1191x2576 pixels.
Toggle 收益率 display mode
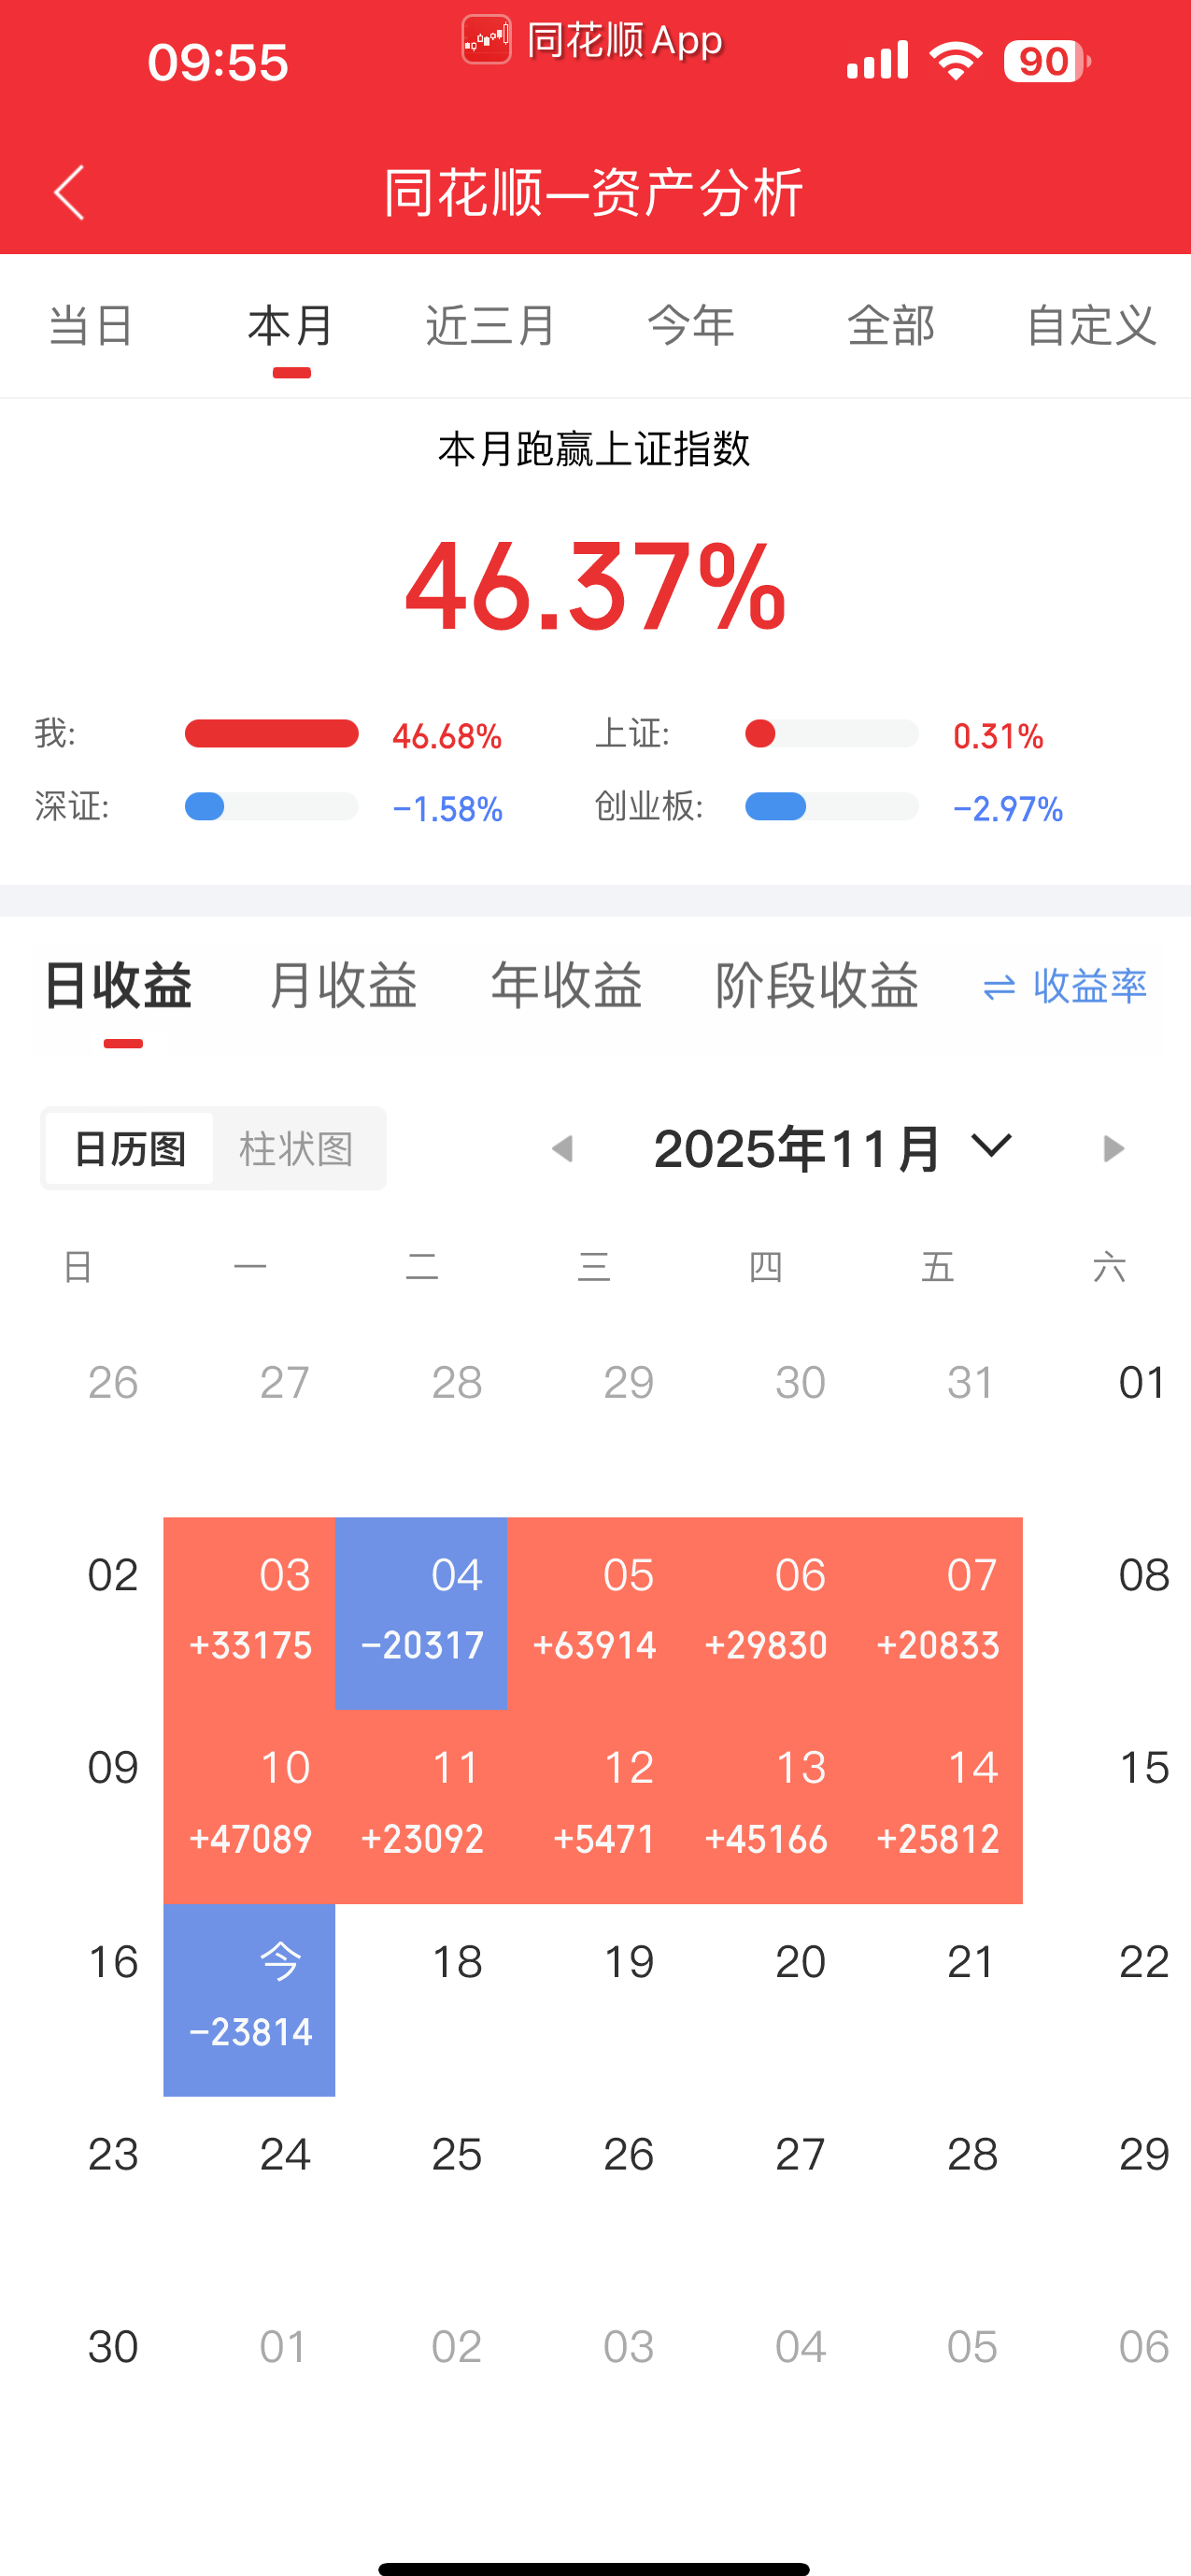click(x=1065, y=986)
